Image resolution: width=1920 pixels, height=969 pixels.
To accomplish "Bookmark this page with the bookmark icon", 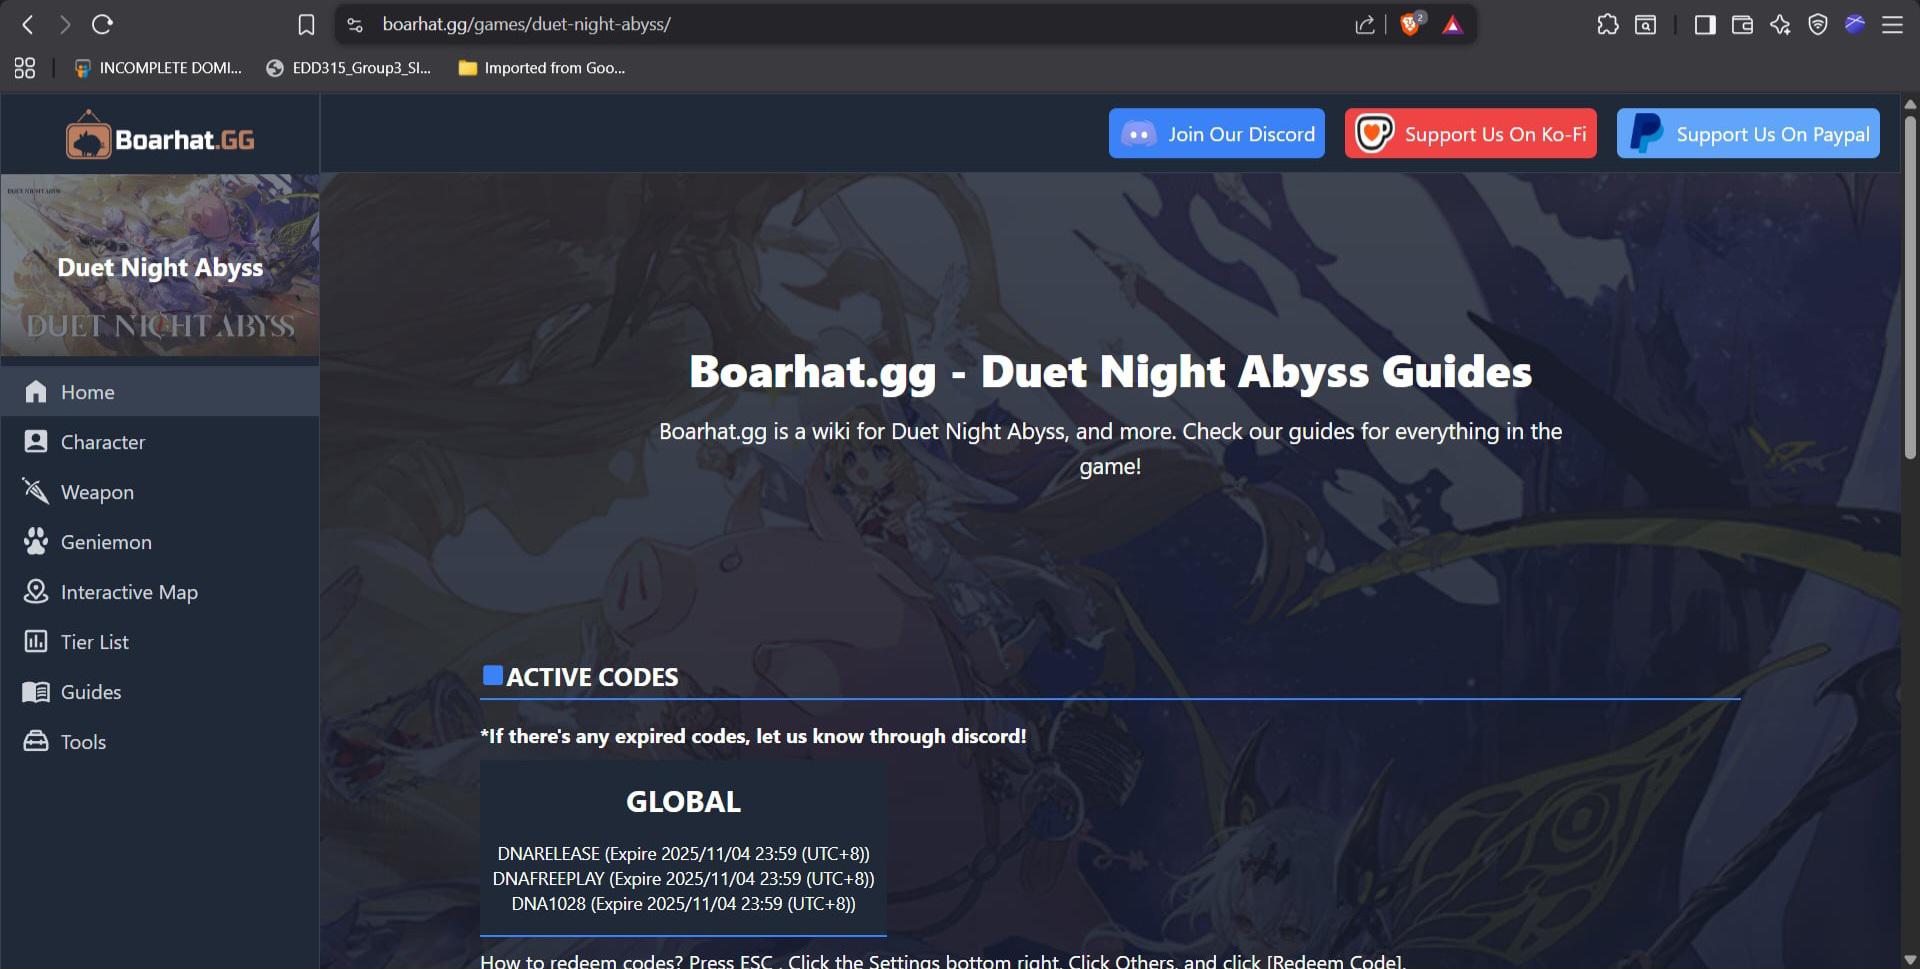I will pyautogui.click(x=306, y=25).
